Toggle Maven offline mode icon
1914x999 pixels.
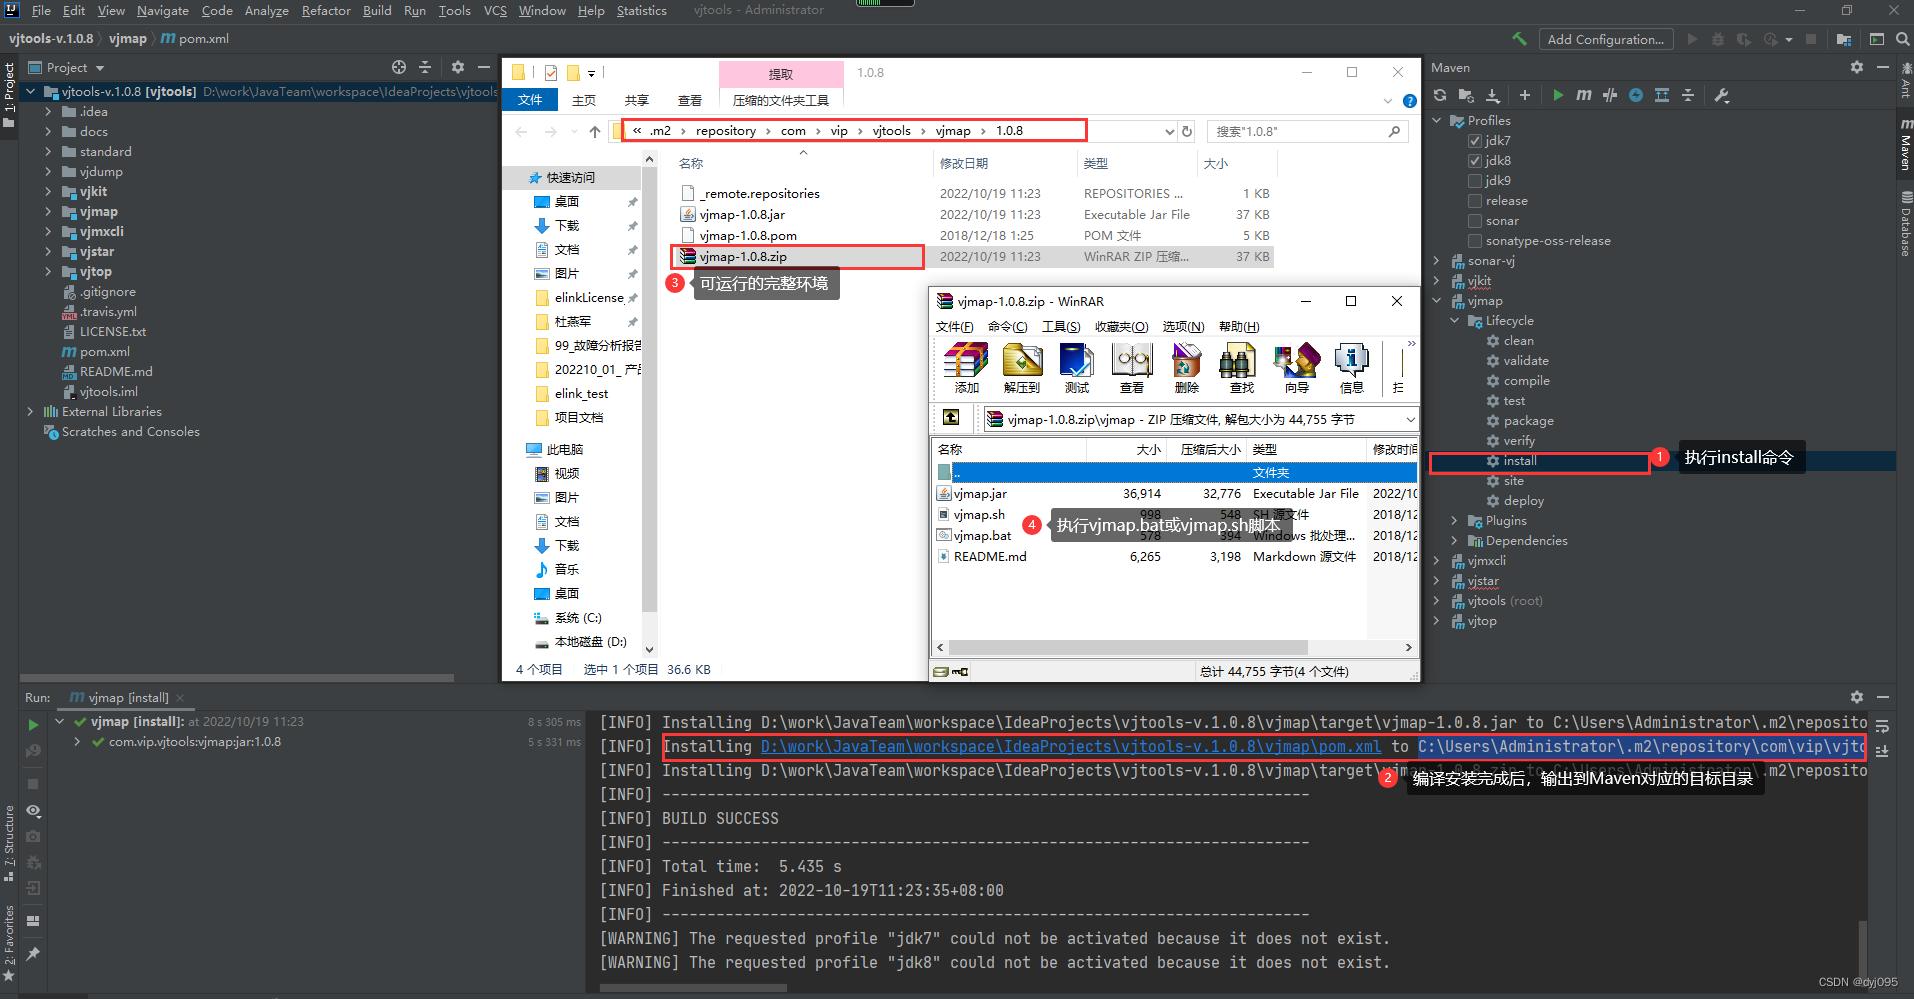click(x=1610, y=95)
